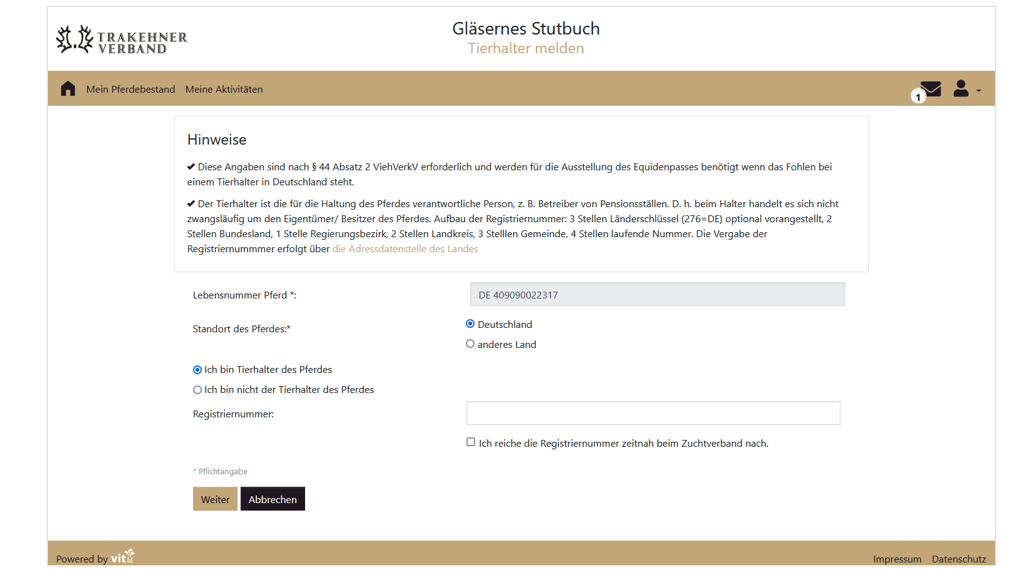Image resolution: width=1028 pixels, height=569 pixels.
Task: Choose Ich bin nicht der Tierhalter option
Action: (197, 389)
